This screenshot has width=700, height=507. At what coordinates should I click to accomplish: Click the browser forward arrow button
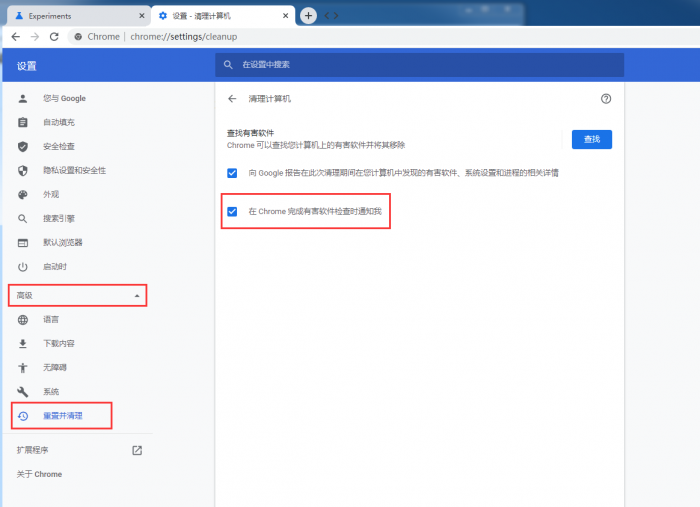(x=35, y=37)
